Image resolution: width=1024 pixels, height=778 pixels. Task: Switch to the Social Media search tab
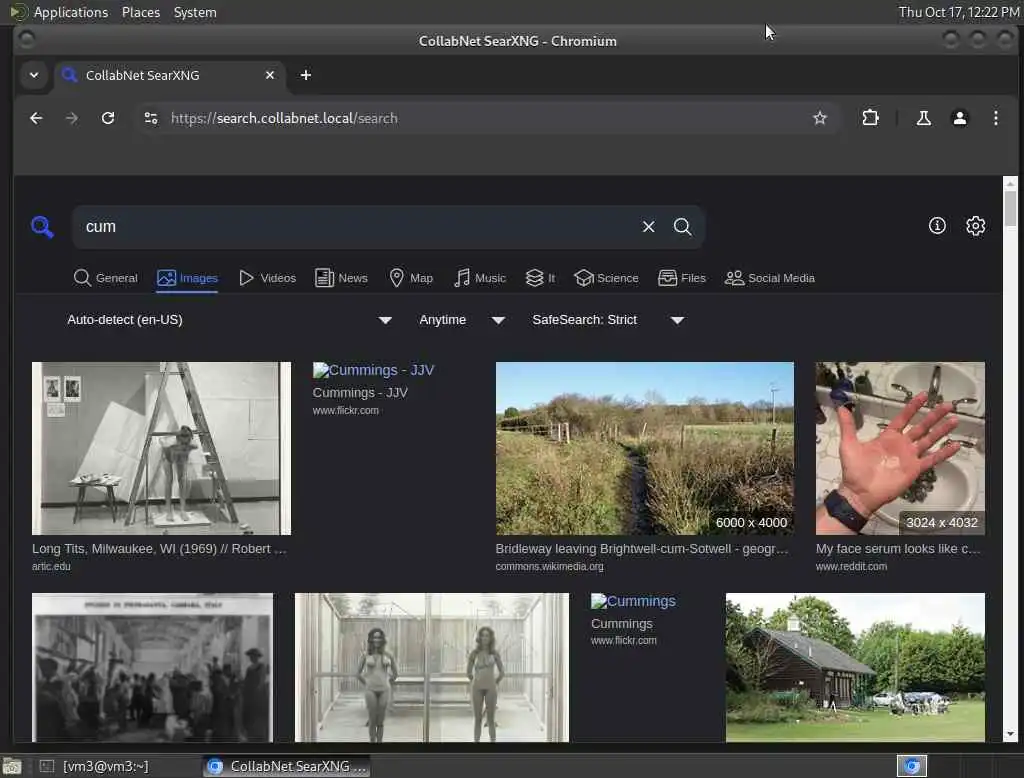pos(770,278)
